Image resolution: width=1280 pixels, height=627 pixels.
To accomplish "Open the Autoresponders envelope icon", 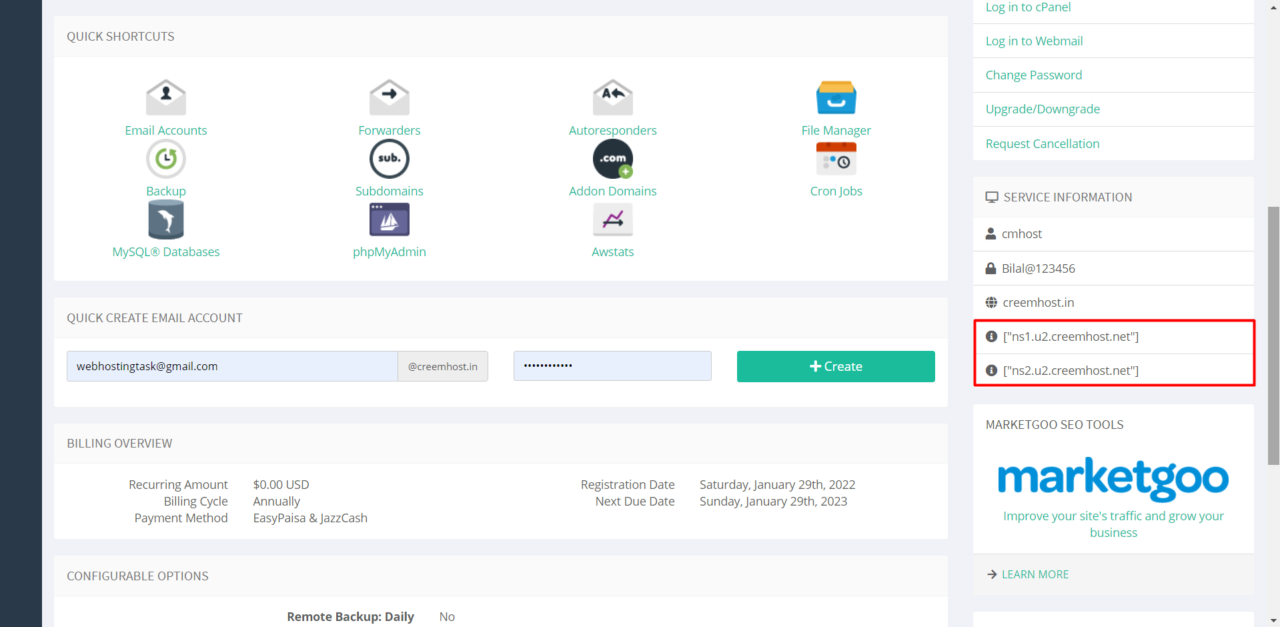I will coord(613,98).
